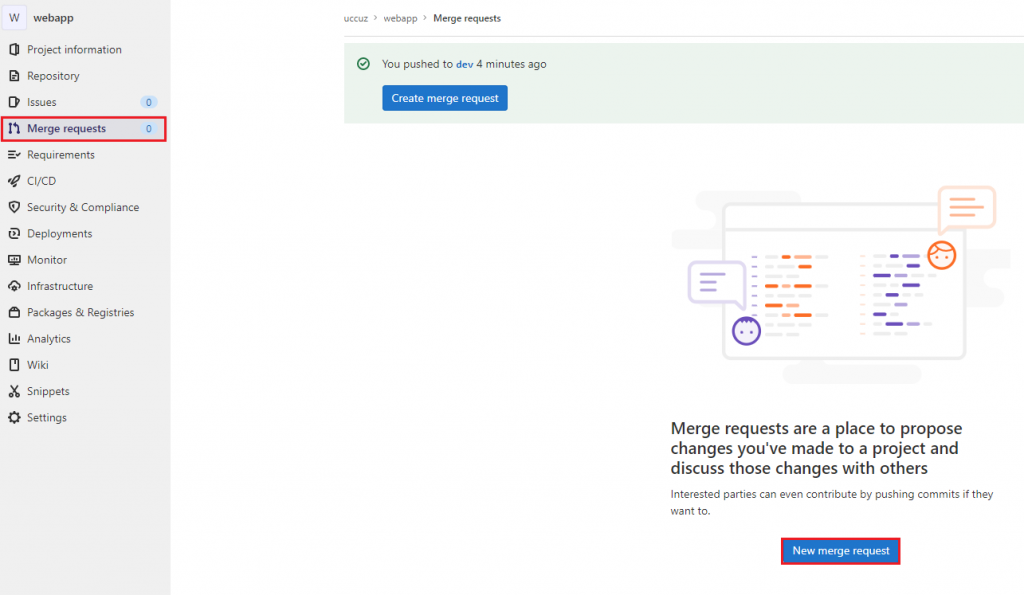Click the webapp project avatar W
The image size is (1024, 595).
coord(14,18)
